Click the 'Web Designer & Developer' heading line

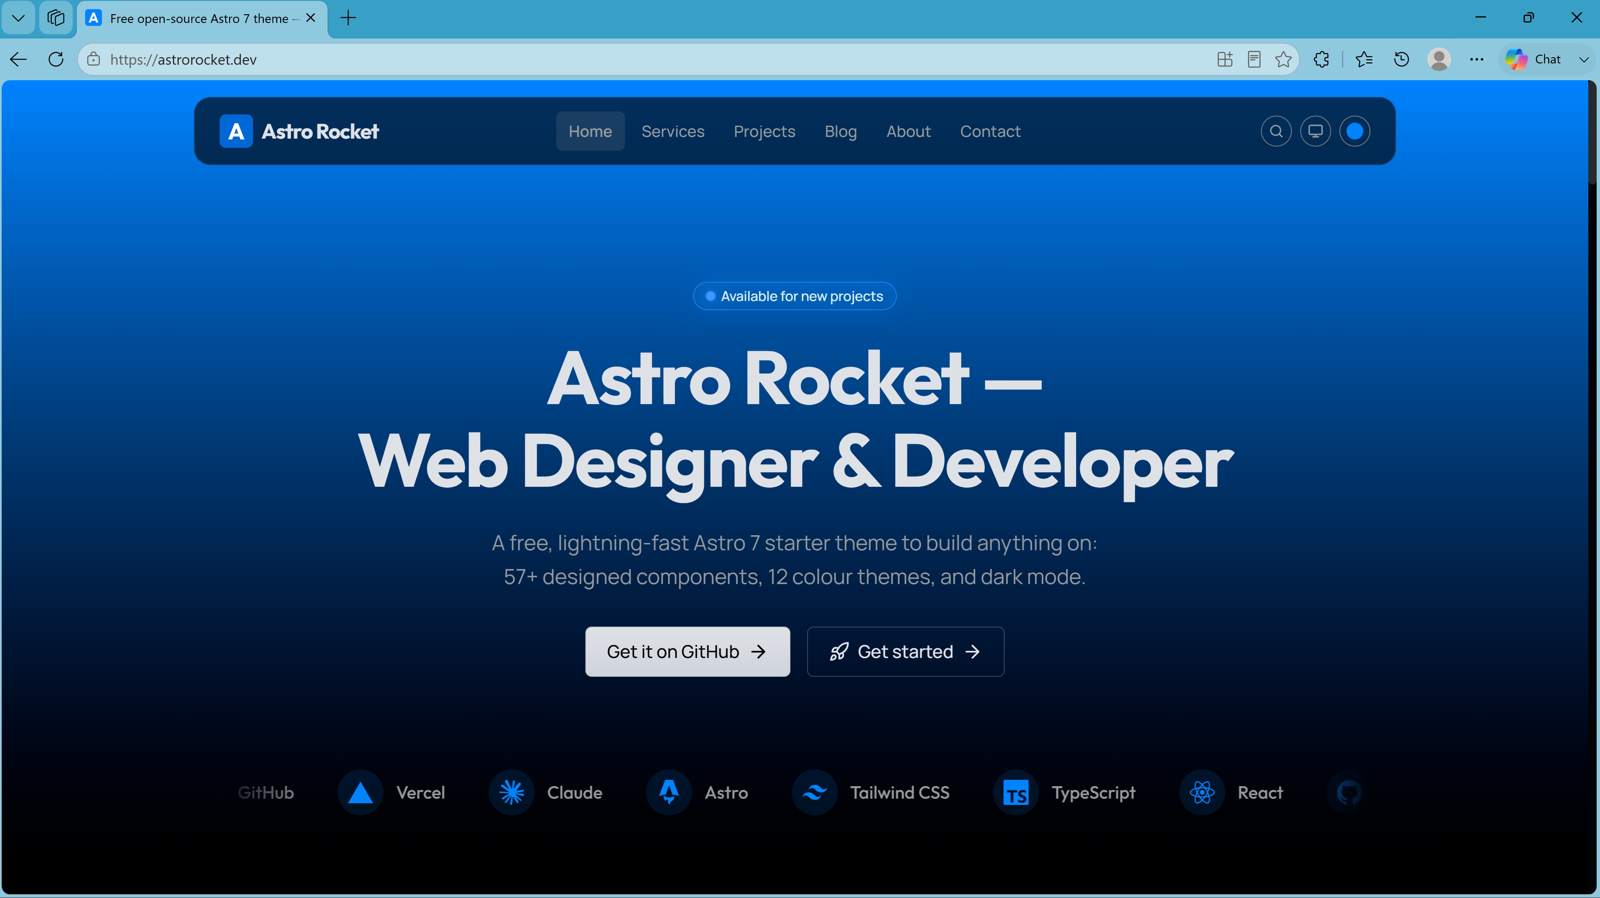795,462
